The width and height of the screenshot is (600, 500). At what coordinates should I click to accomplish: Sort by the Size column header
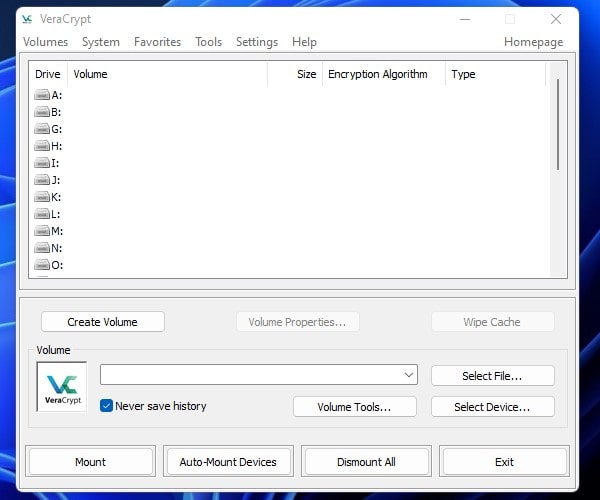tap(295, 74)
